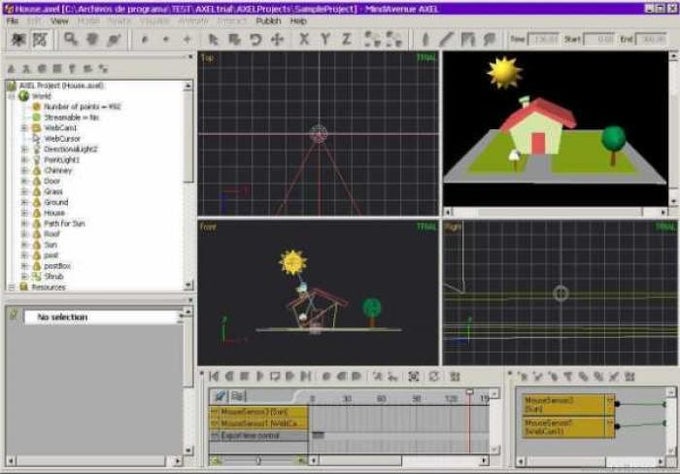Click the Z axis constraint icon
The width and height of the screenshot is (680, 474).
pos(346,39)
